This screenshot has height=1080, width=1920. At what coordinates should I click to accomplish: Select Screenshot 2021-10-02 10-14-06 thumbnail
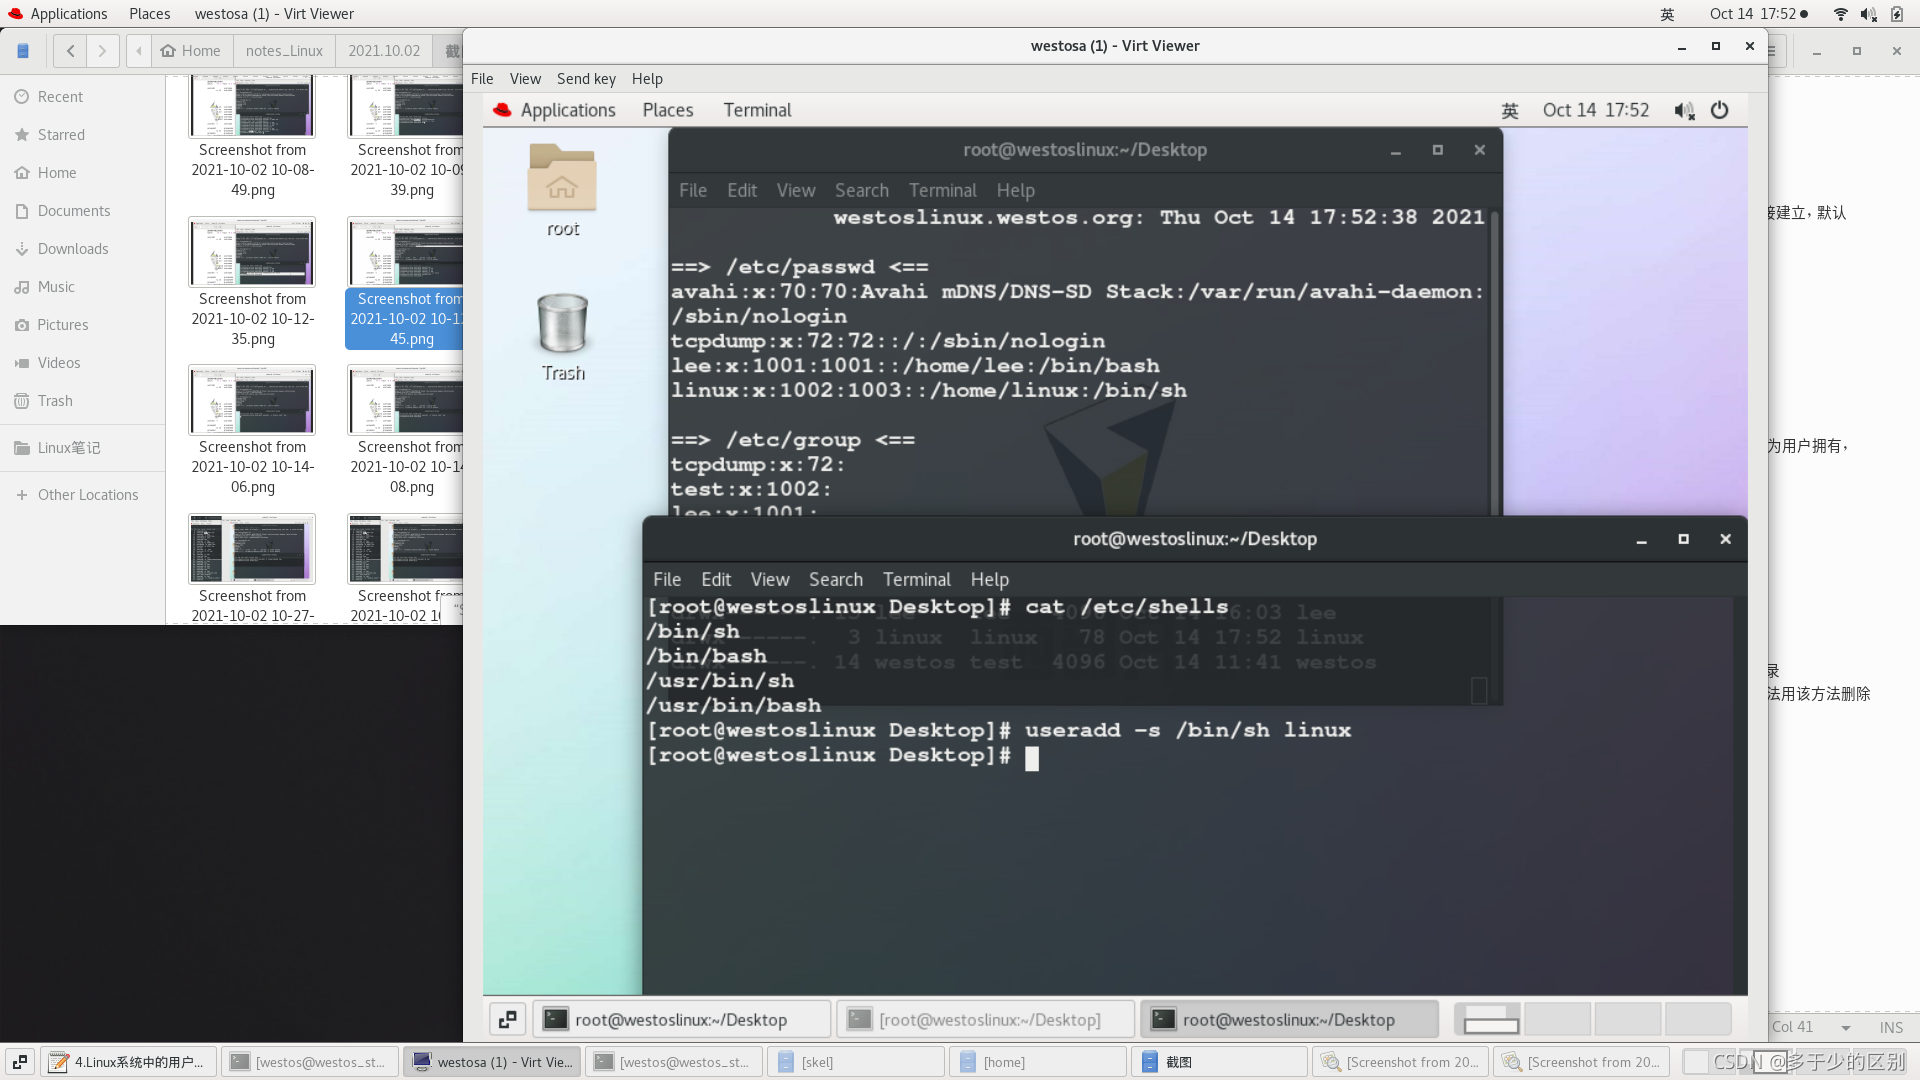point(252,400)
